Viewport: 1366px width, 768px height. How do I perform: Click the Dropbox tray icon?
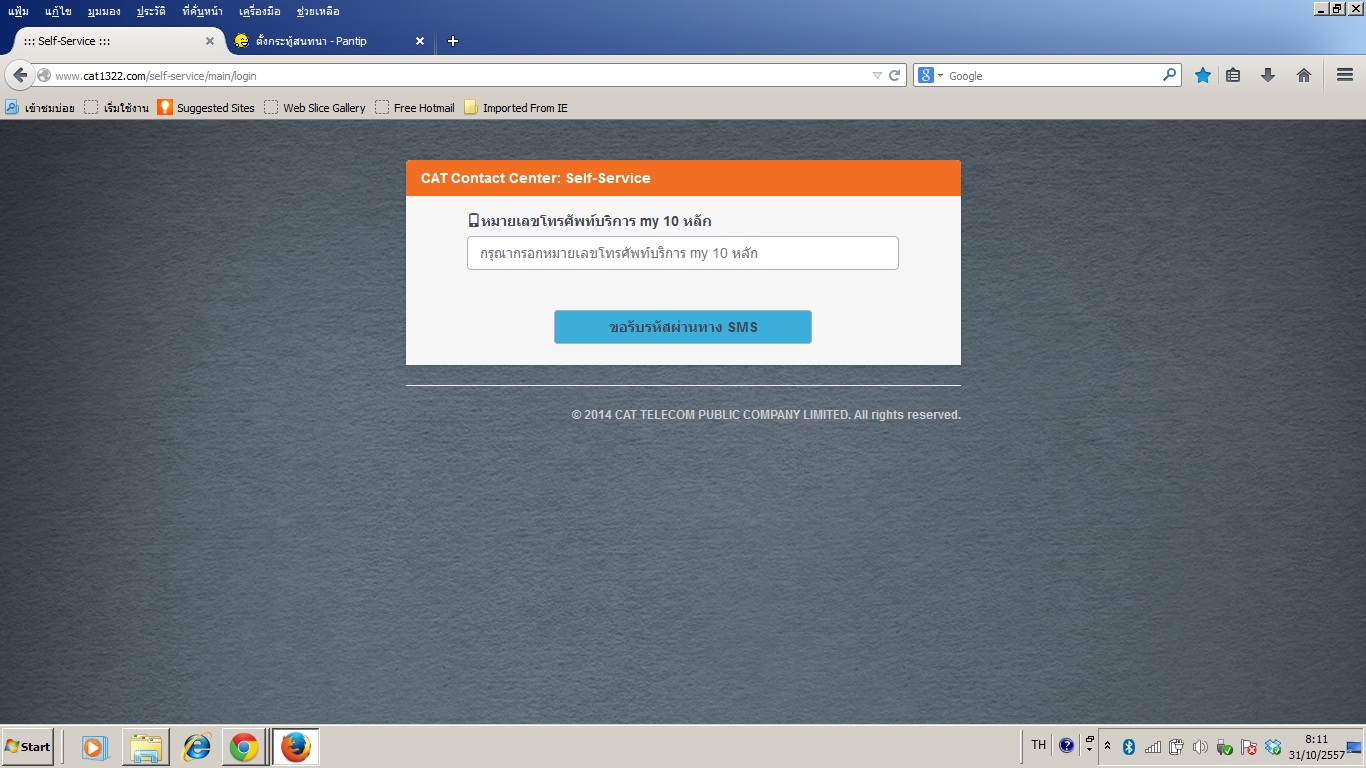point(1273,746)
